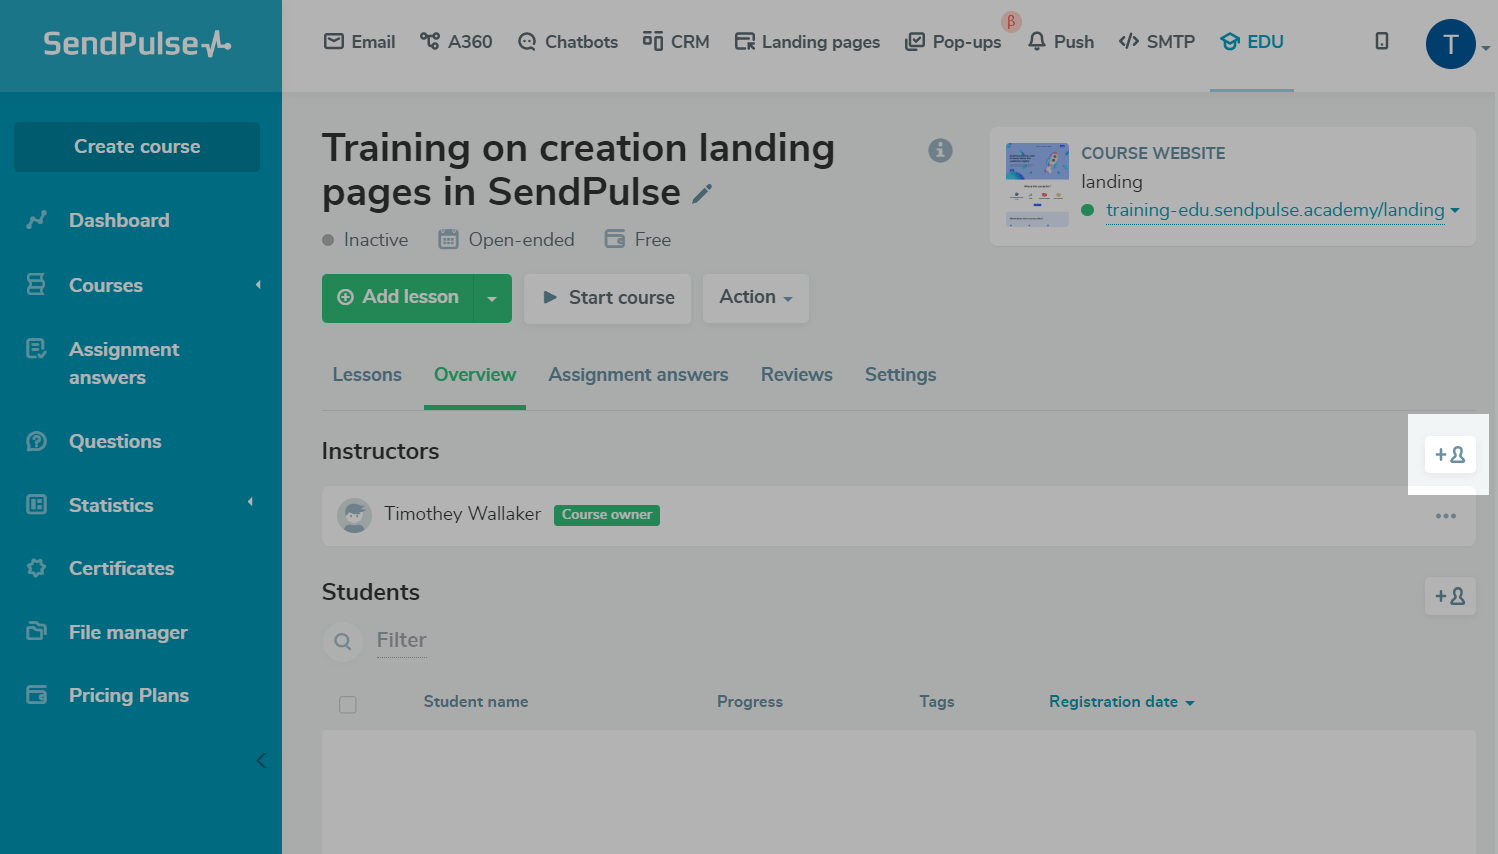
Task: Click Timothey Wallaker's avatar
Action: click(x=354, y=515)
